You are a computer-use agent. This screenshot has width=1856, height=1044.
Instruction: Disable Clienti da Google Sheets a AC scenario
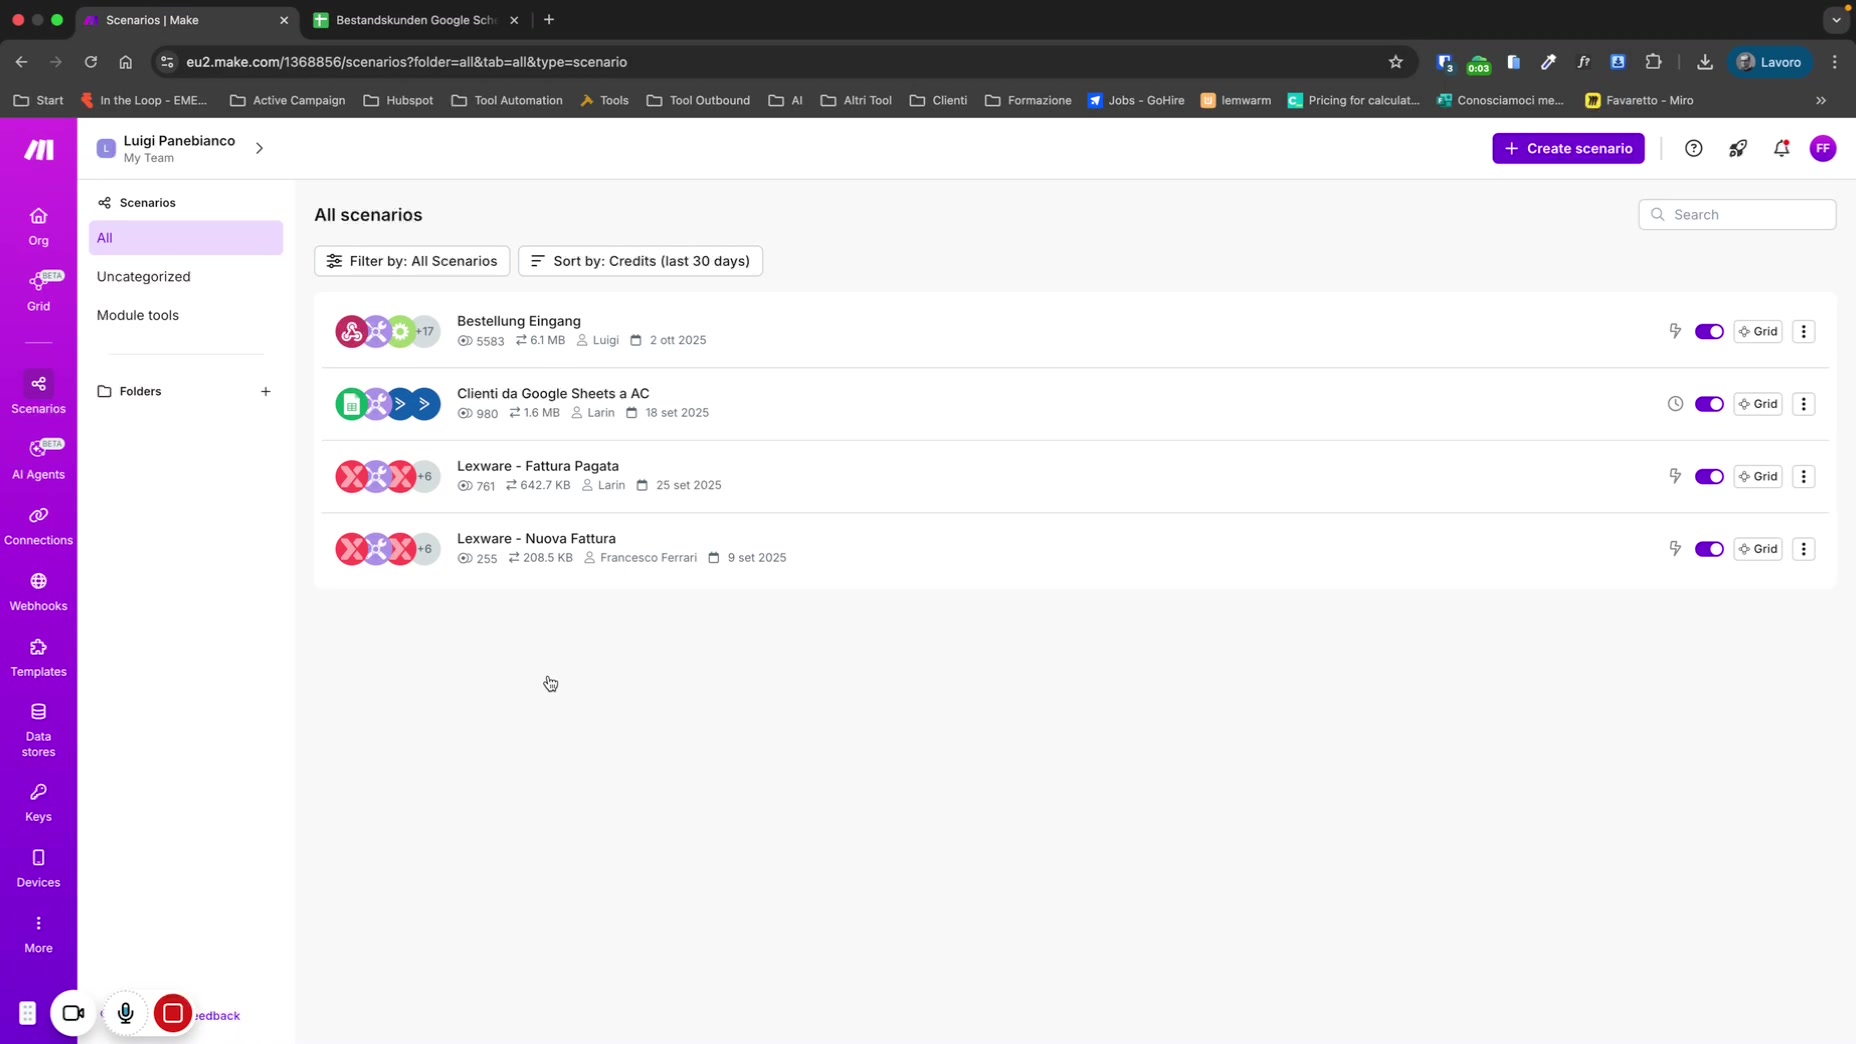pyautogui.click(x=1708, y=404)
